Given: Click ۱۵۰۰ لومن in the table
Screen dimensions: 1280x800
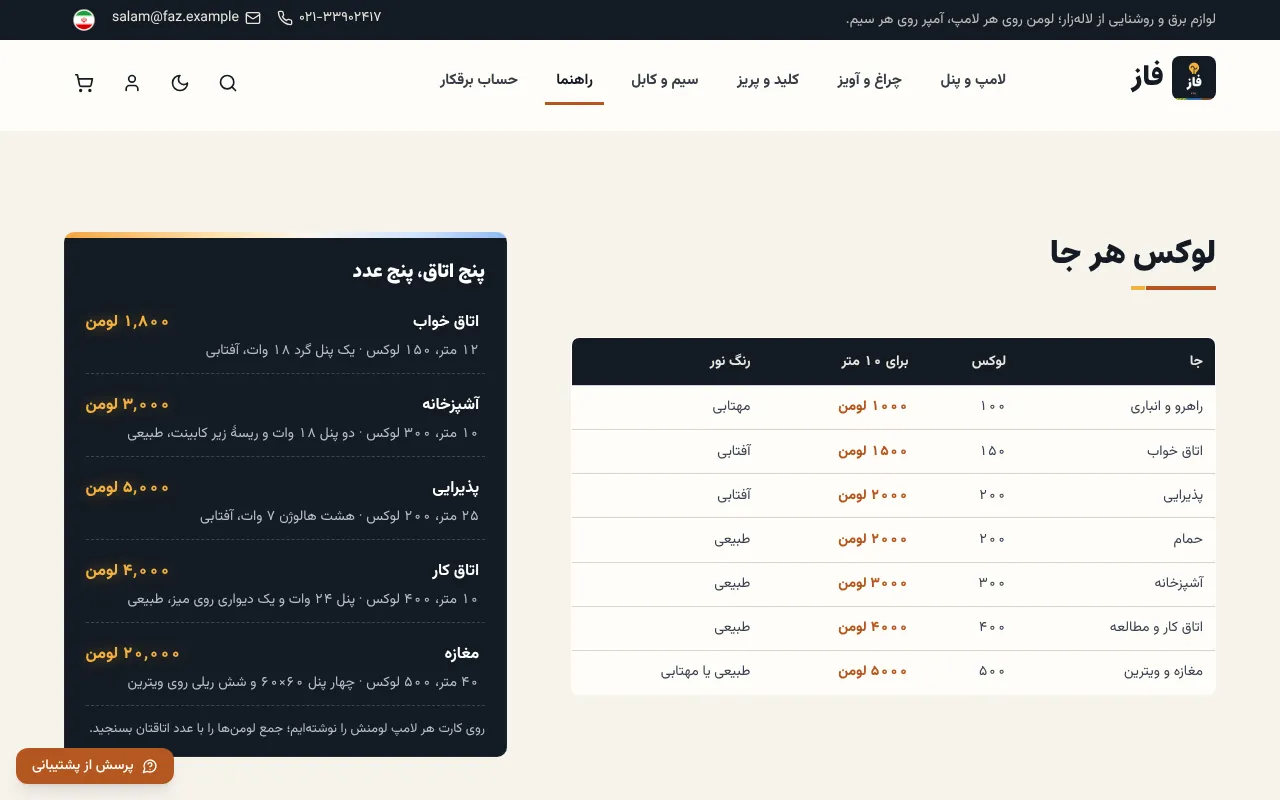Looking at the screenshot, I should [x=873, y=451].
